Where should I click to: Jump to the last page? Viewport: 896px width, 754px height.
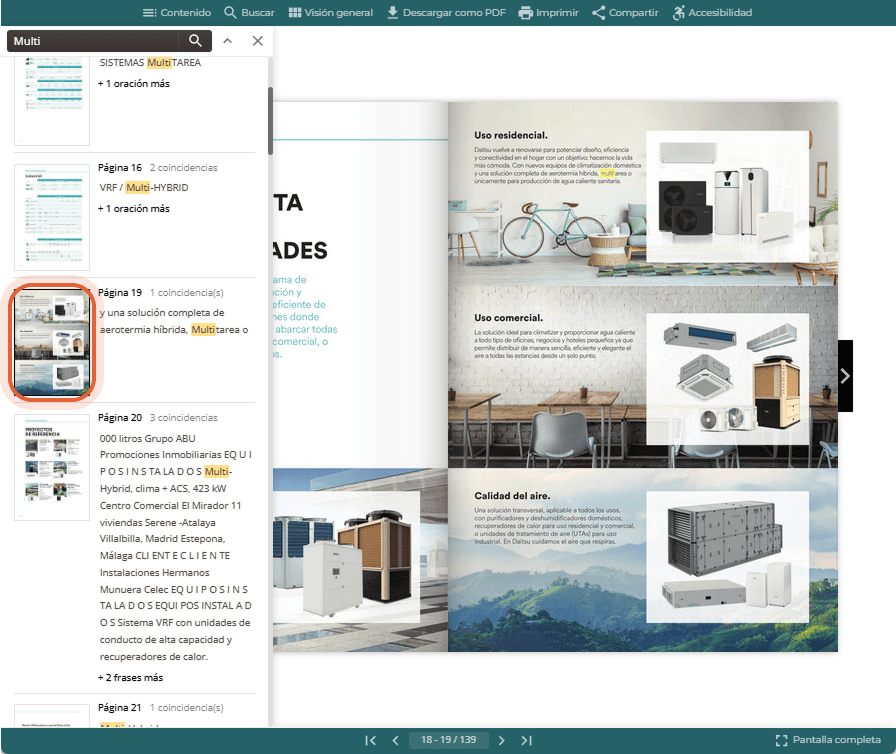[526, 740]
